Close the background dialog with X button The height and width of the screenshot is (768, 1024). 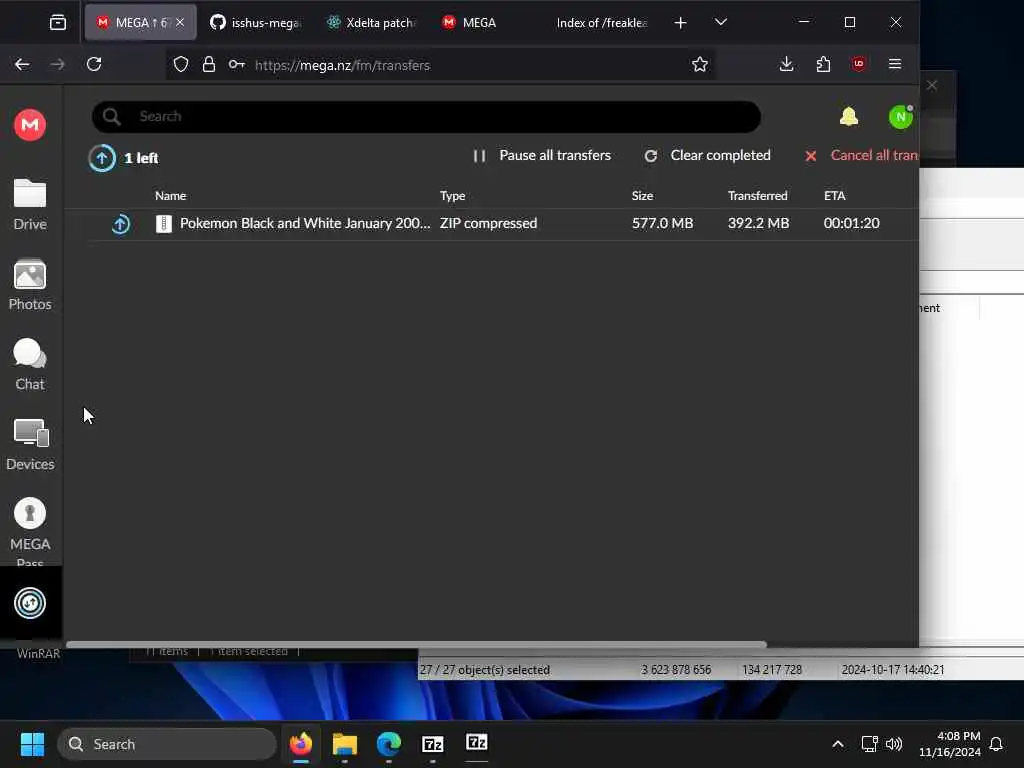(932, 86)
